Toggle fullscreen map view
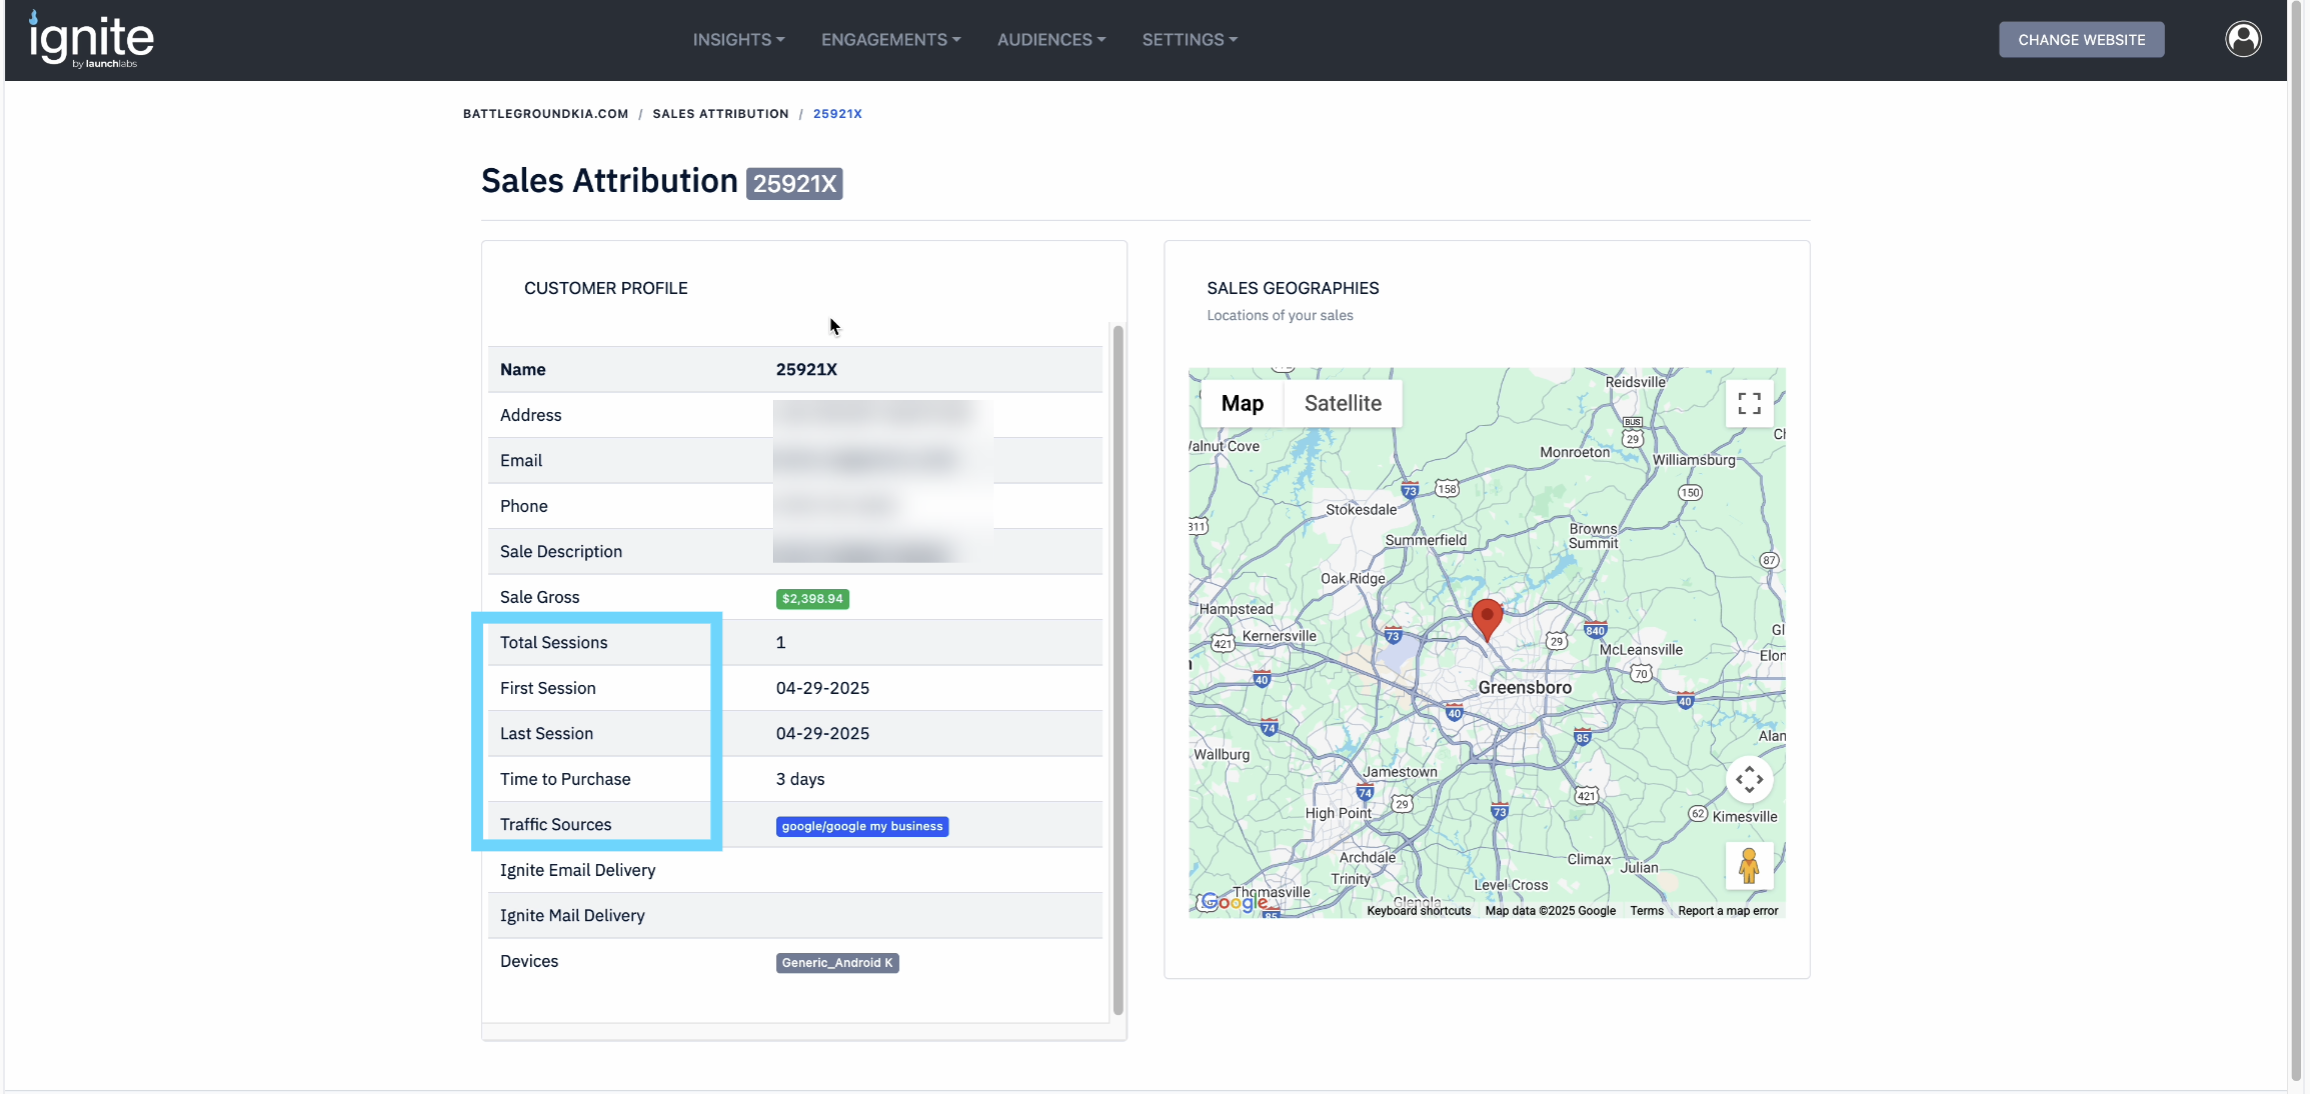Image resolution: width=2310 pixels, height=1094 pixels. tap(1749, 403)
